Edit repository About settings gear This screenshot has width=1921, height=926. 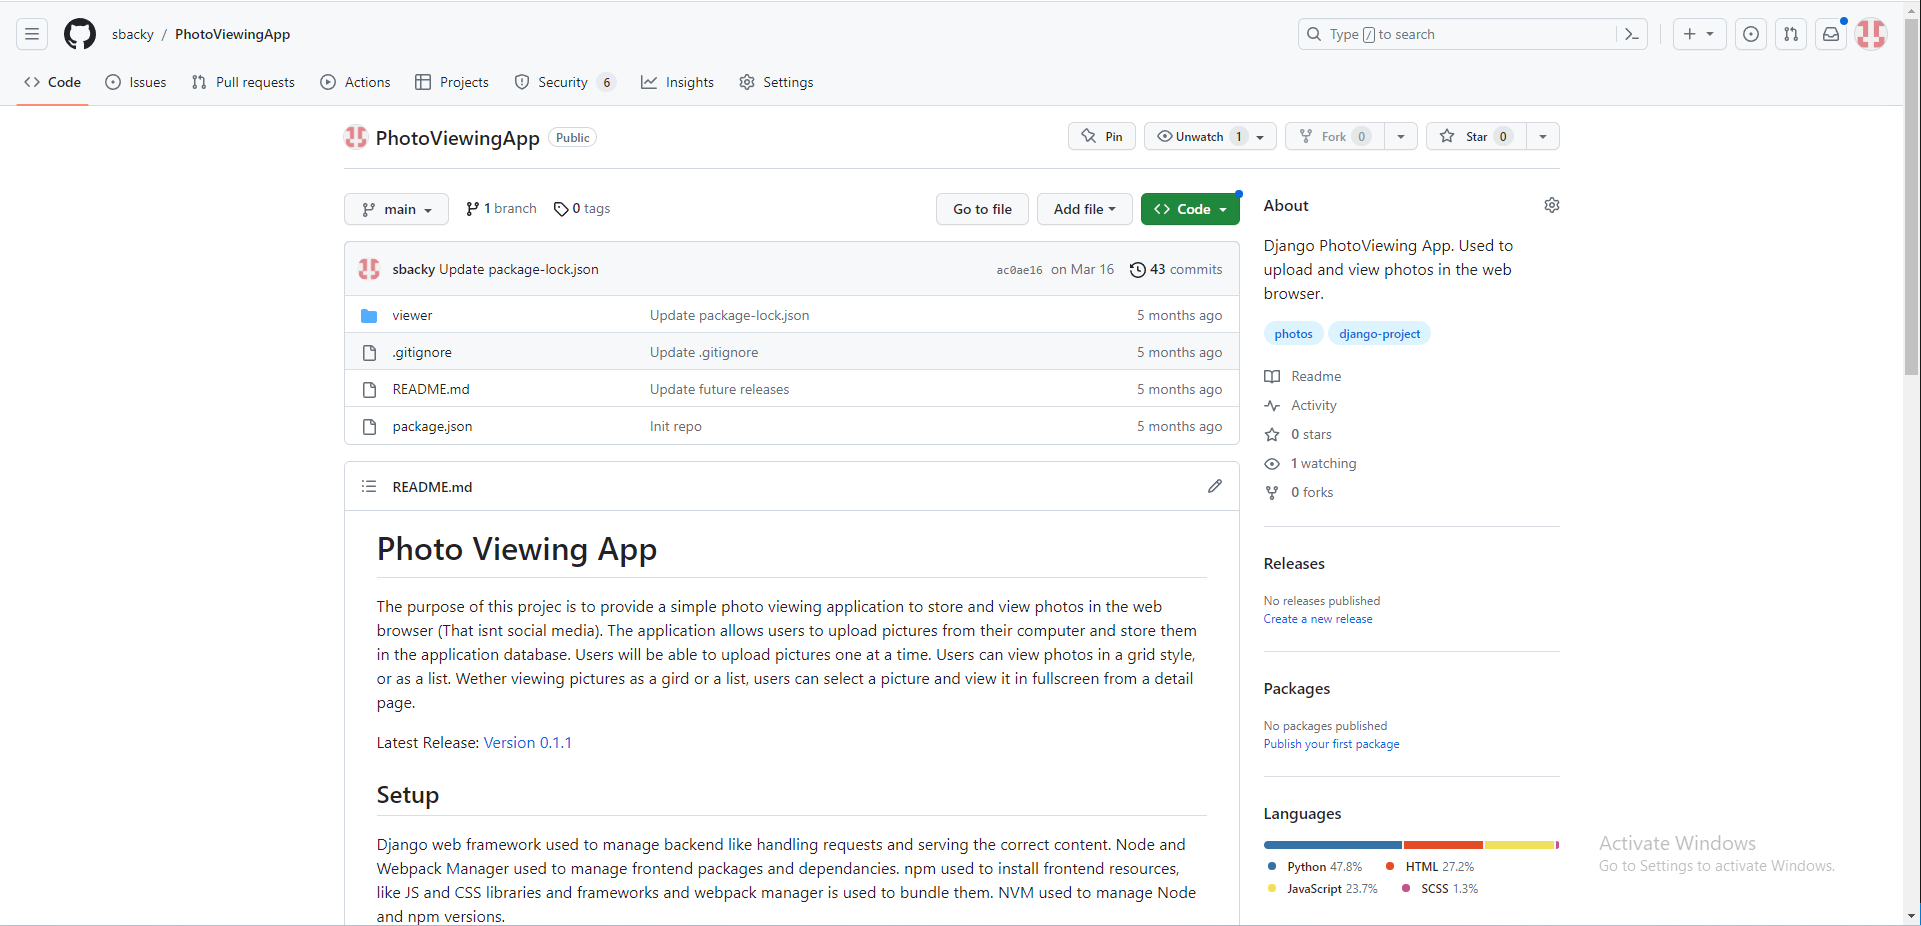pos(1552,205)
